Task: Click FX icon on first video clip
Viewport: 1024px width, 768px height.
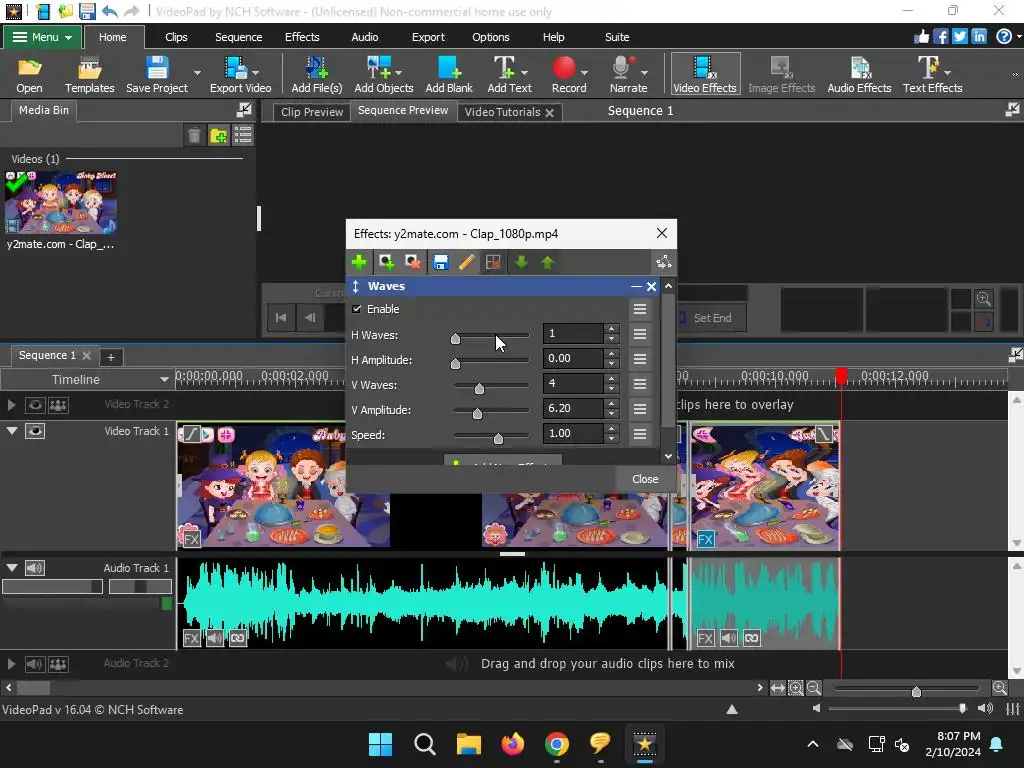Action: [191, 539]
